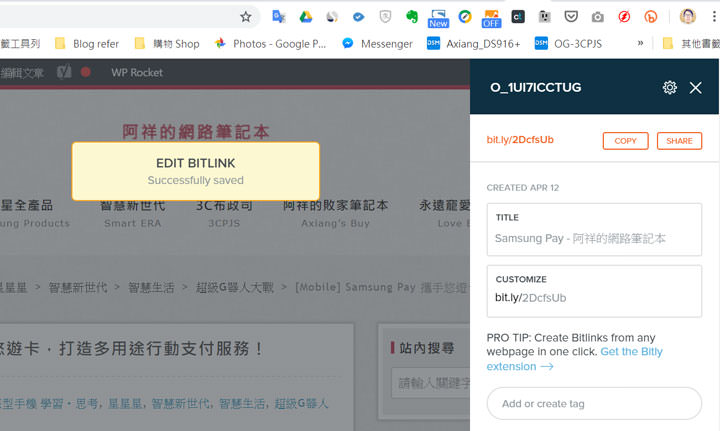This screenshot has width=720, height=431.
Task: Open the Google Drive extension
Action: tap(305, 17)
